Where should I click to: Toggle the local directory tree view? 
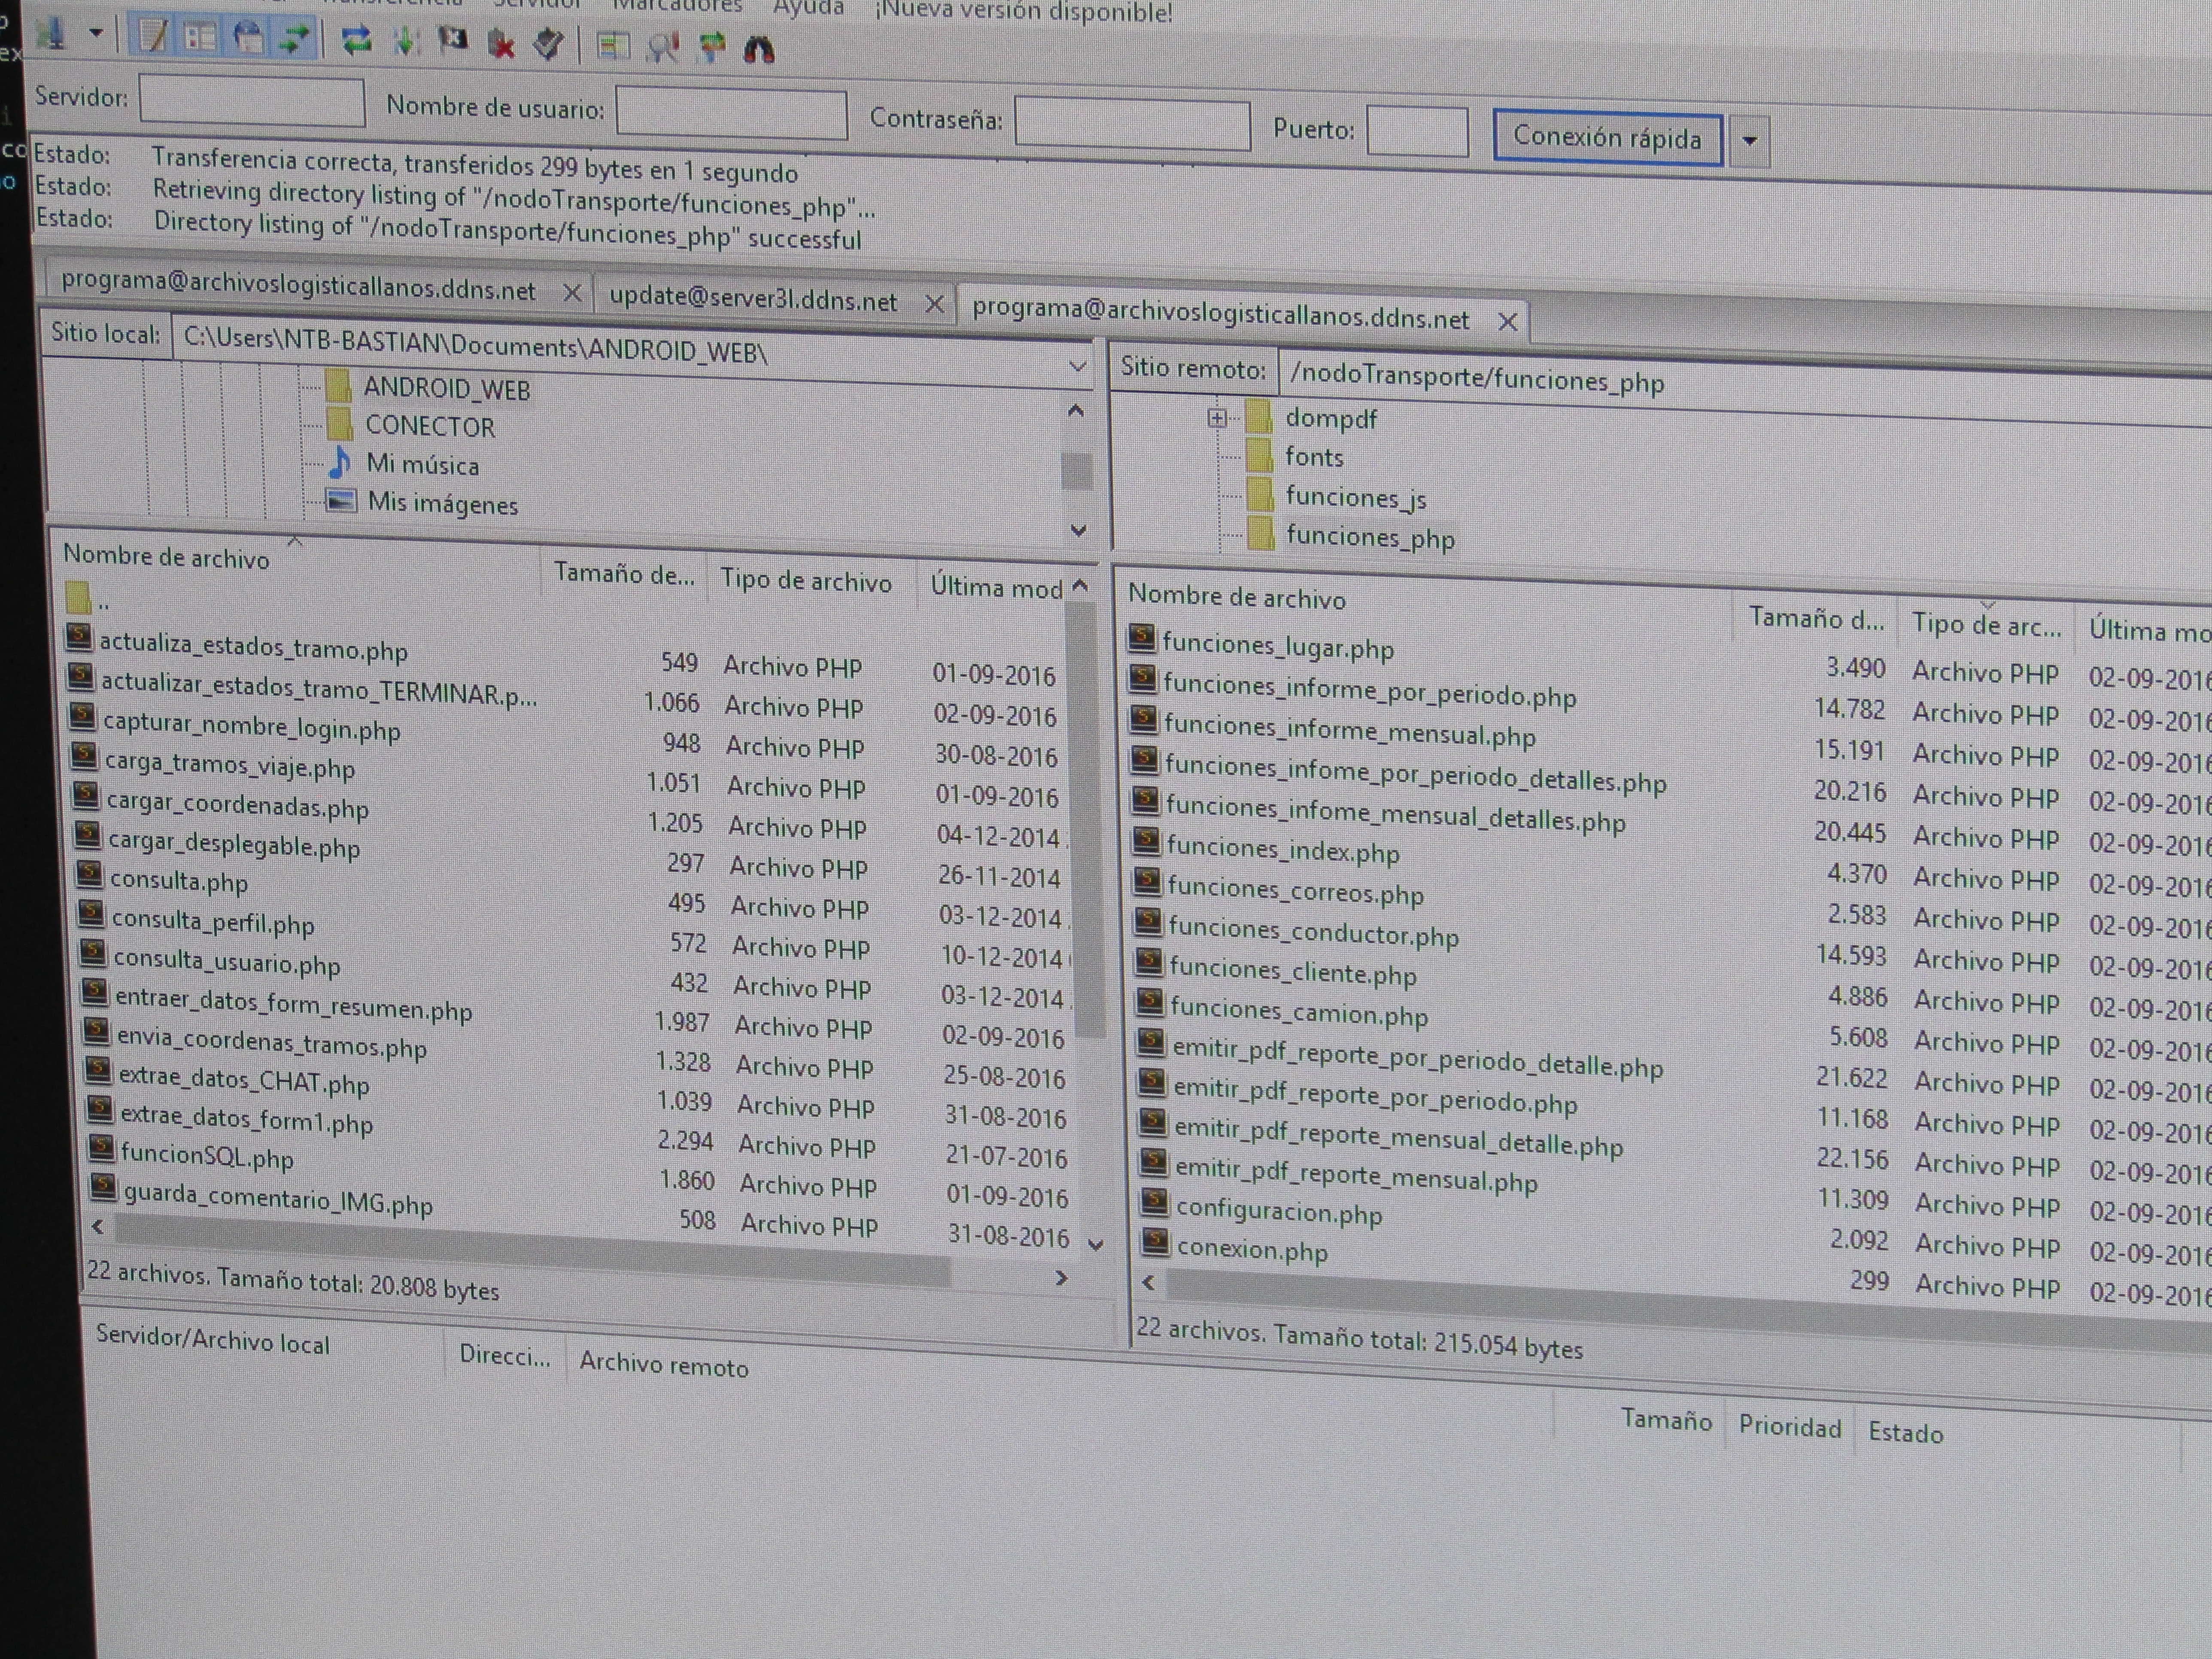pyautogui.click(x=200, y=38)
